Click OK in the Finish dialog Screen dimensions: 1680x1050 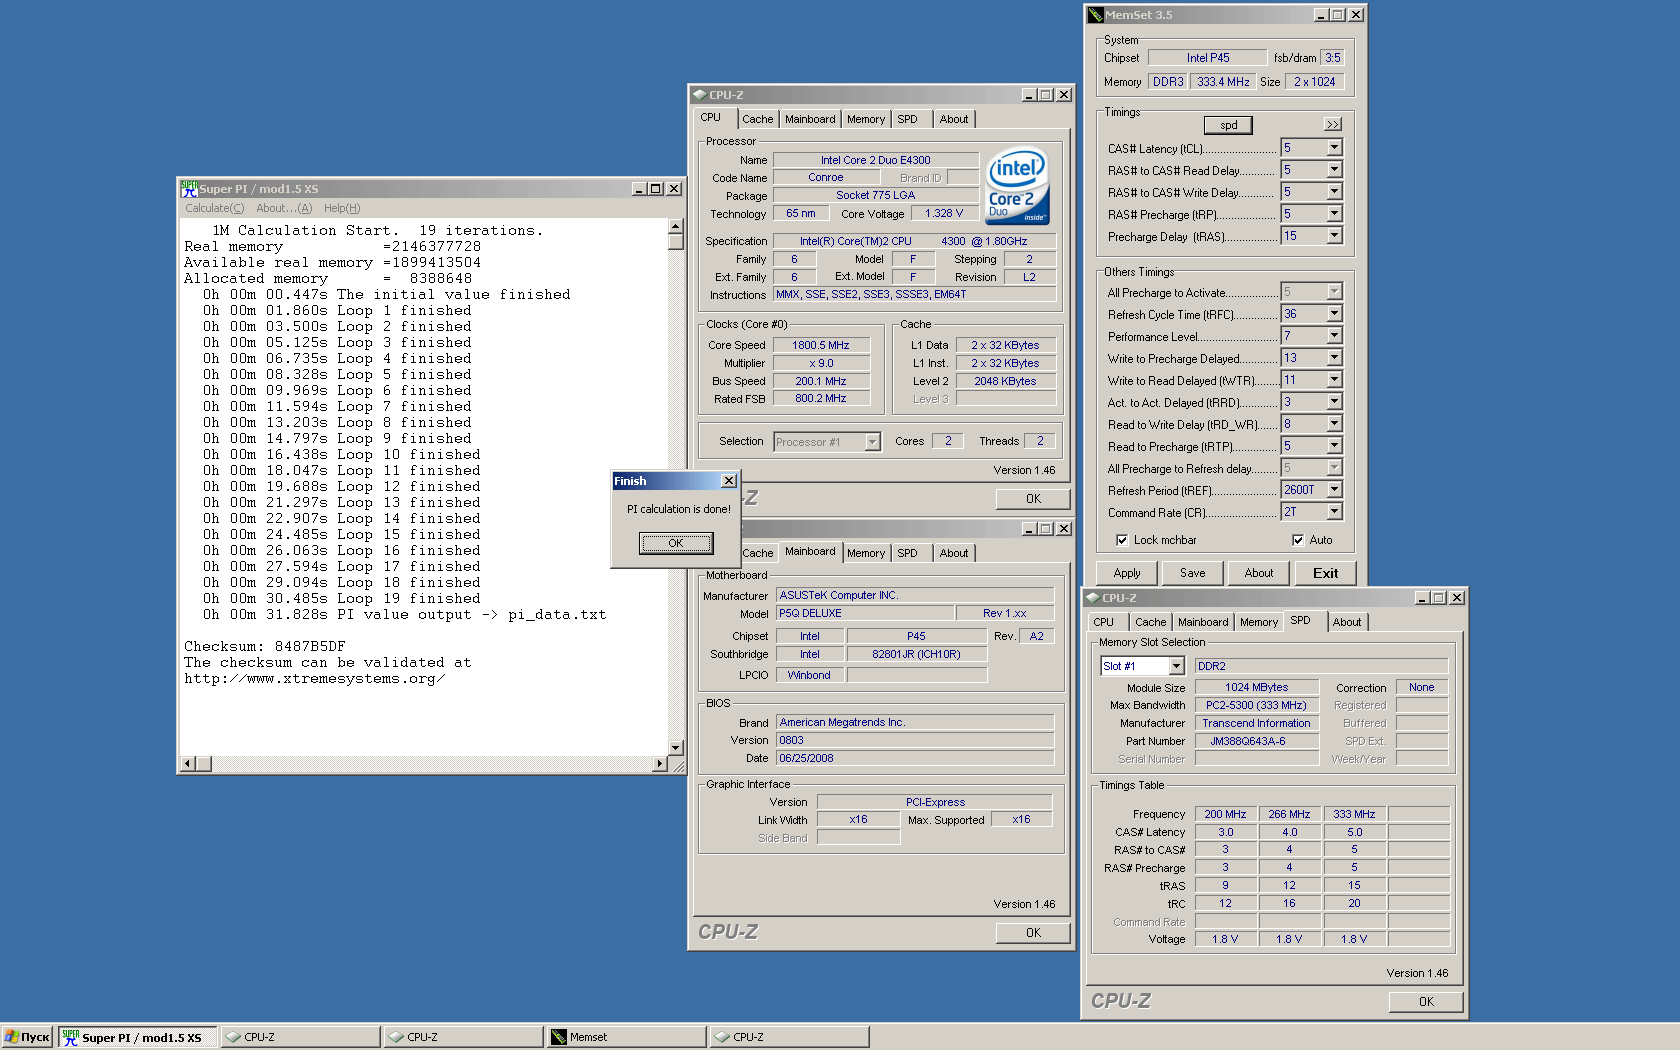pos(676,543)
